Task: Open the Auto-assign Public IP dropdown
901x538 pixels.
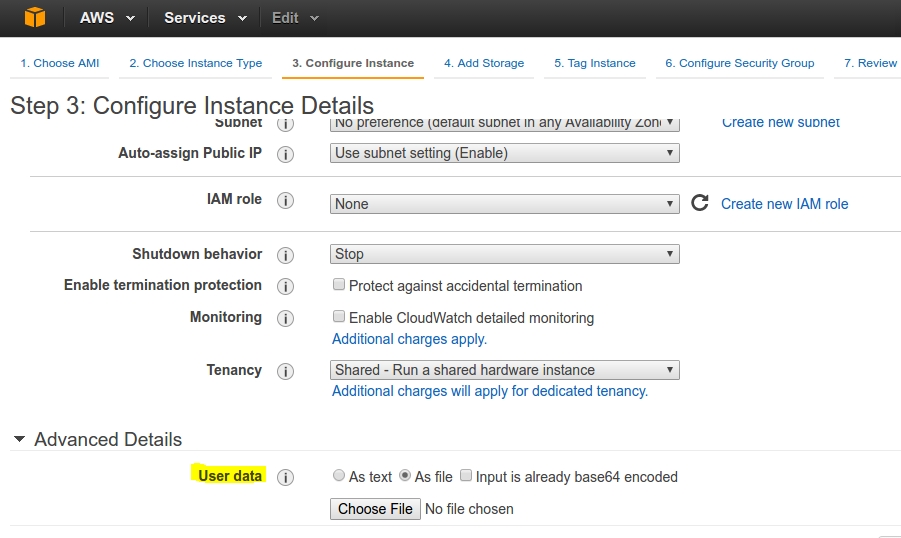Action: tap(504, 153)
